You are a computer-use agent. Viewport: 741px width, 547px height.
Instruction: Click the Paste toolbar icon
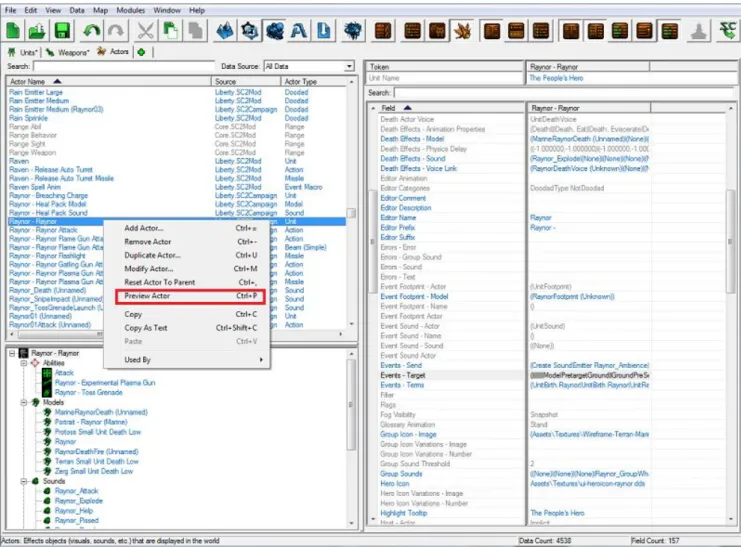click(x=195, y=31)
